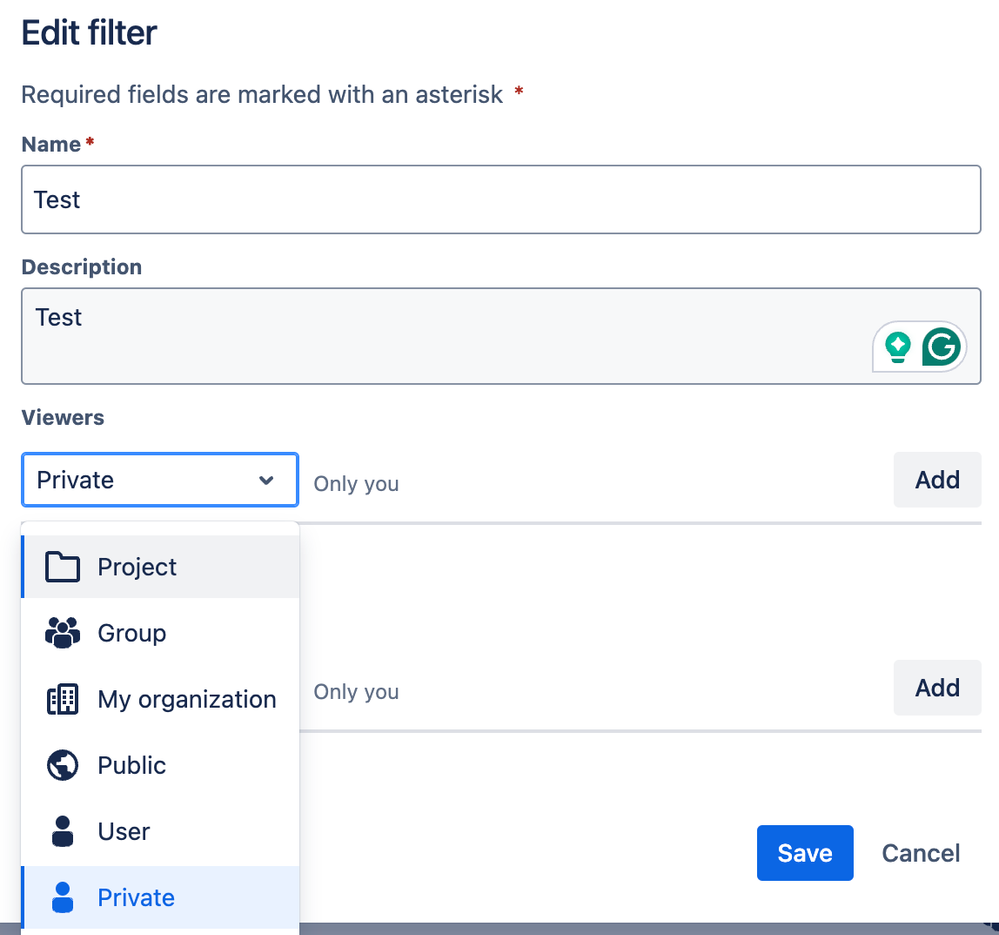Click the Viewers Private select box
This screenshot has width=999, height=935.
tap(140, 480)
